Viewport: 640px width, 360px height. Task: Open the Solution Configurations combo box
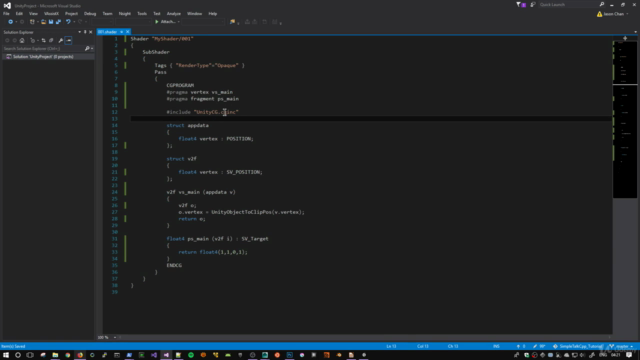102,22
